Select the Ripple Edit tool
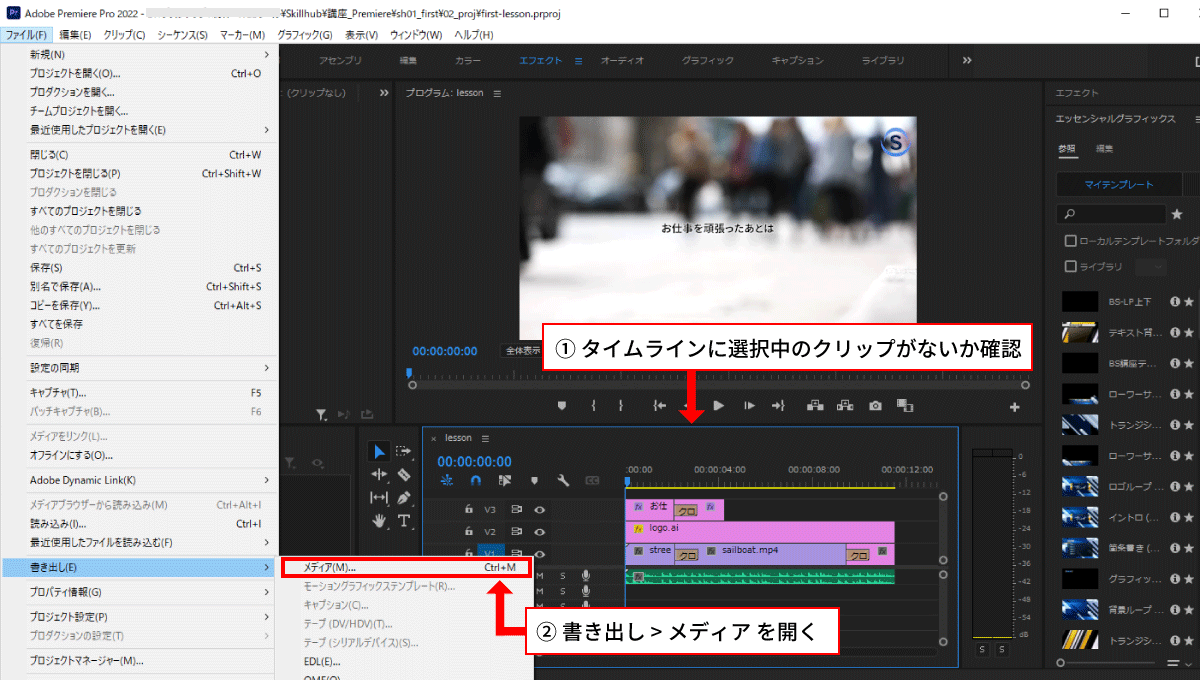This screenshot has height=680, width=1200. [x=380, y=475]
